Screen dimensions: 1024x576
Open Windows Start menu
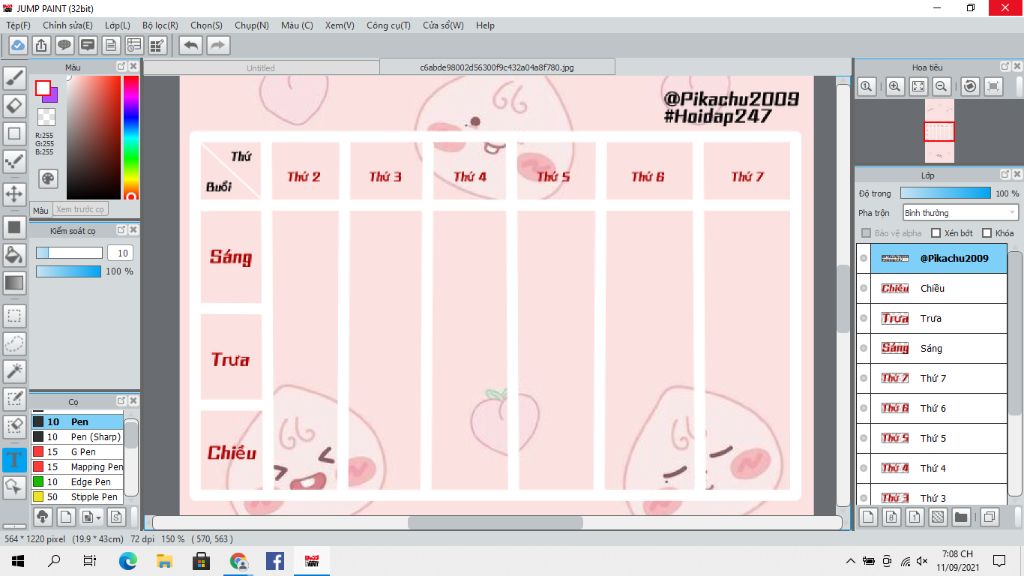click(x=18, y=561)
